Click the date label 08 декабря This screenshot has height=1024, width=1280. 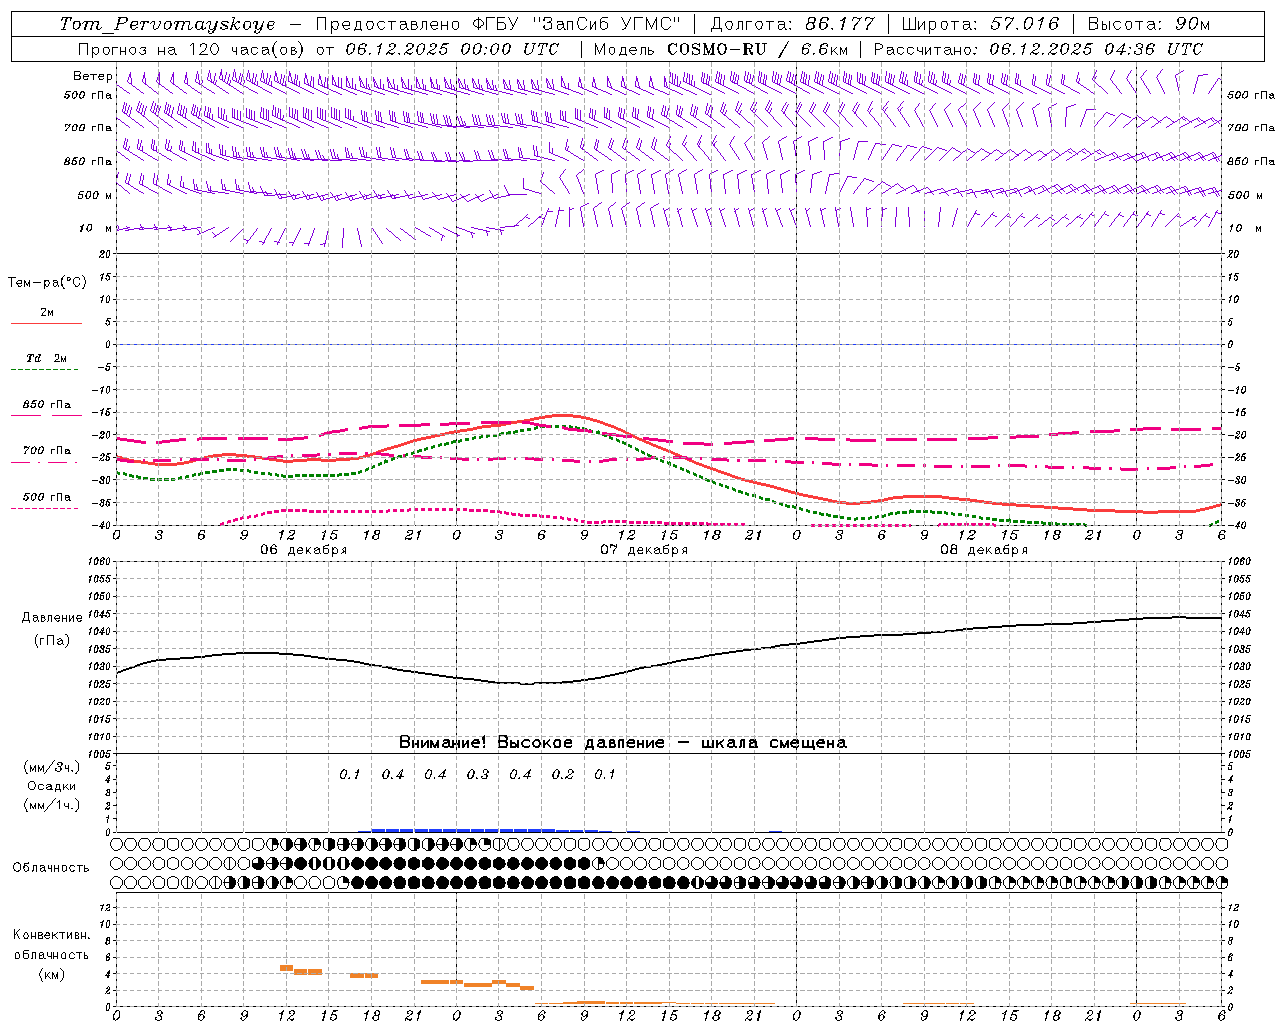984,550
